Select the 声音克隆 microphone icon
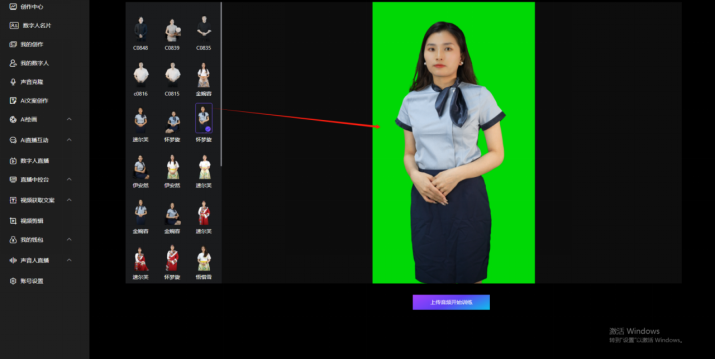 (13, 82)
